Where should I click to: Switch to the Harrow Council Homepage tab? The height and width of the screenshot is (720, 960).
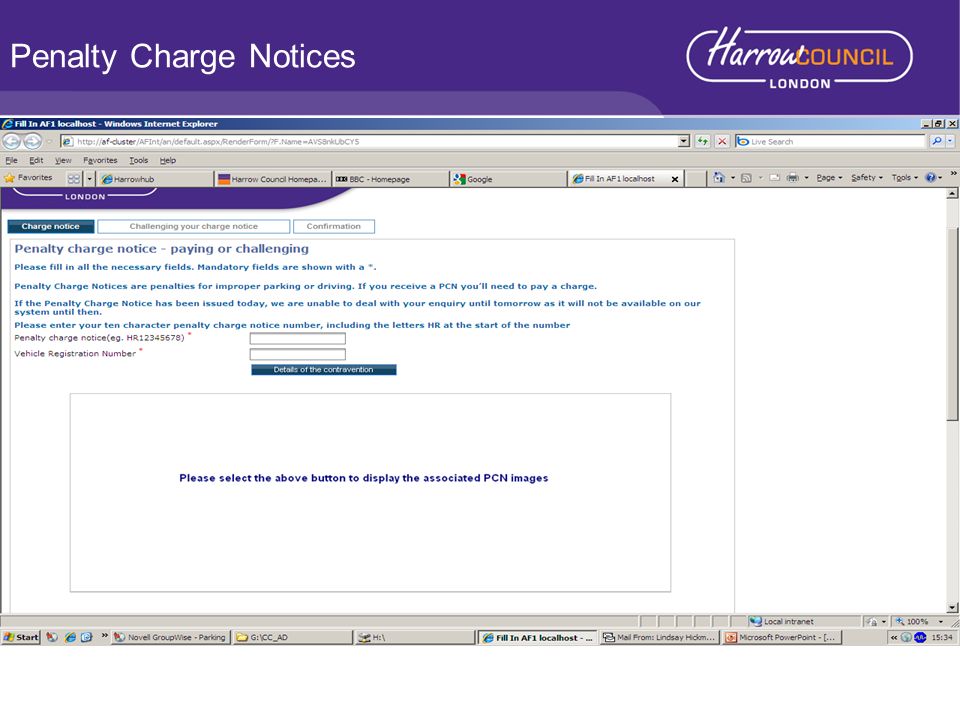pos(272,179)
